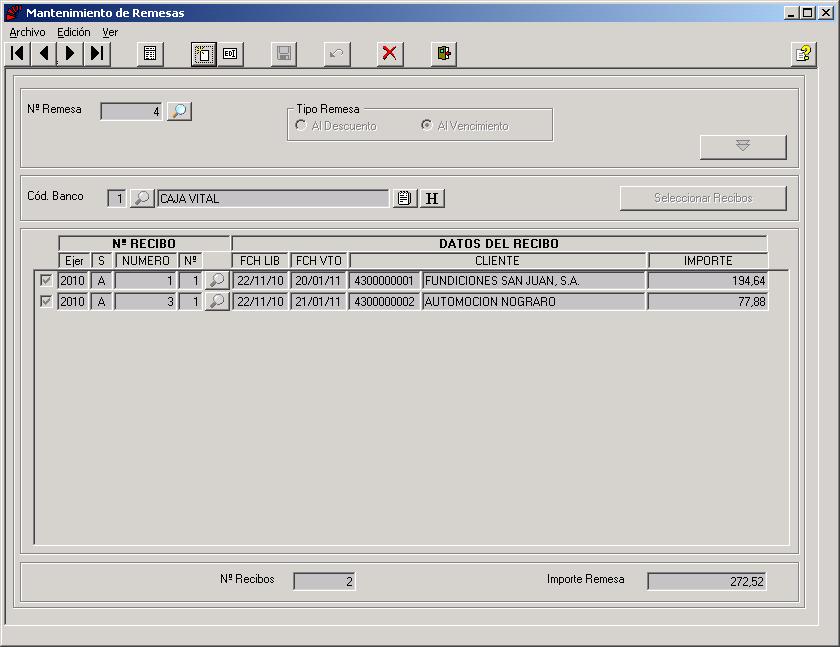Click the Seleccionar Recibos button
The height and width of the screenshot is (647, 840).
703,198
